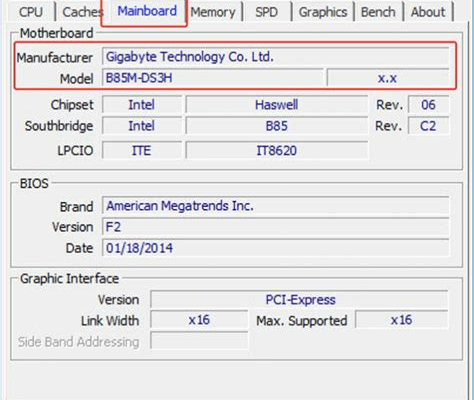Click the BIOS date 01/18/2014

[276, 248]
